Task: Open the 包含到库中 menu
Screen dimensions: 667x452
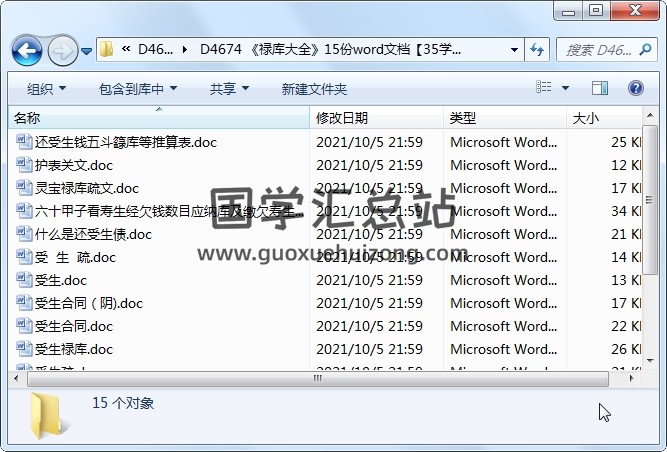Action: pyautogui.click(x=137, y=89)
